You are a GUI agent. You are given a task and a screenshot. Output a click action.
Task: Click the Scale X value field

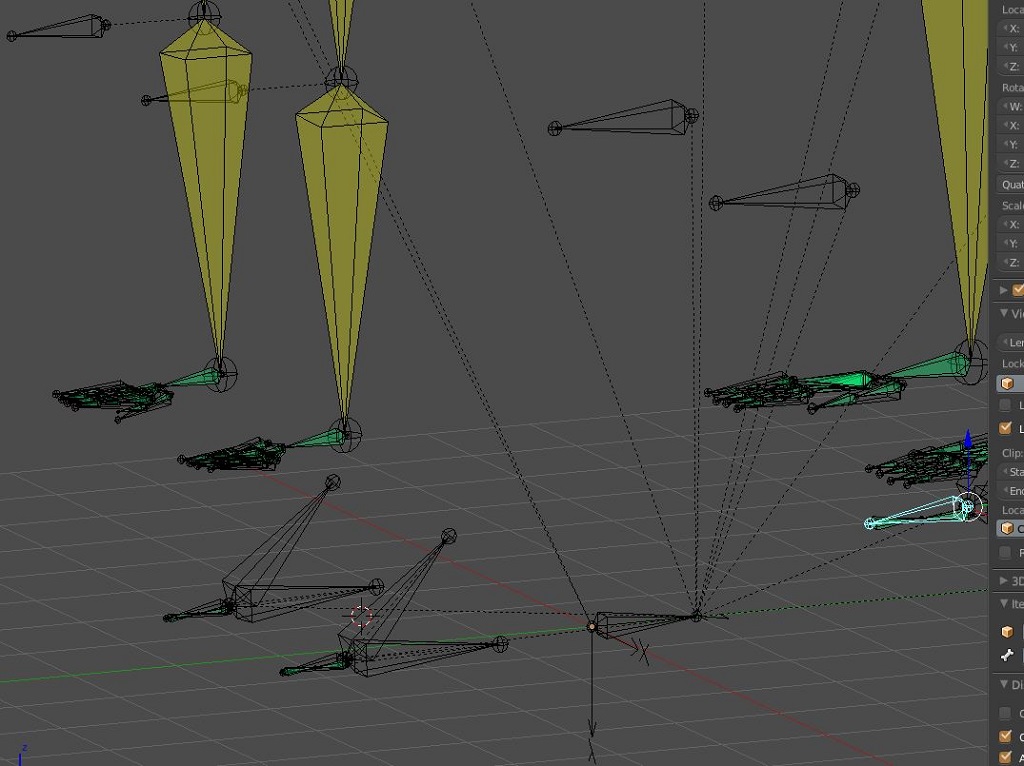pos(1011,225)
